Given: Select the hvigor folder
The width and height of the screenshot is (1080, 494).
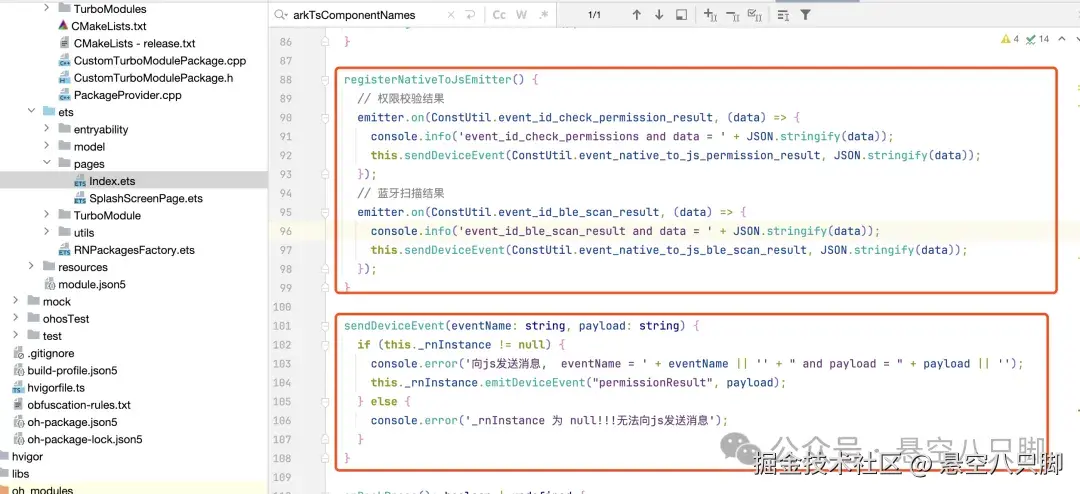Looking at the screenshot, I should point(28,457).
